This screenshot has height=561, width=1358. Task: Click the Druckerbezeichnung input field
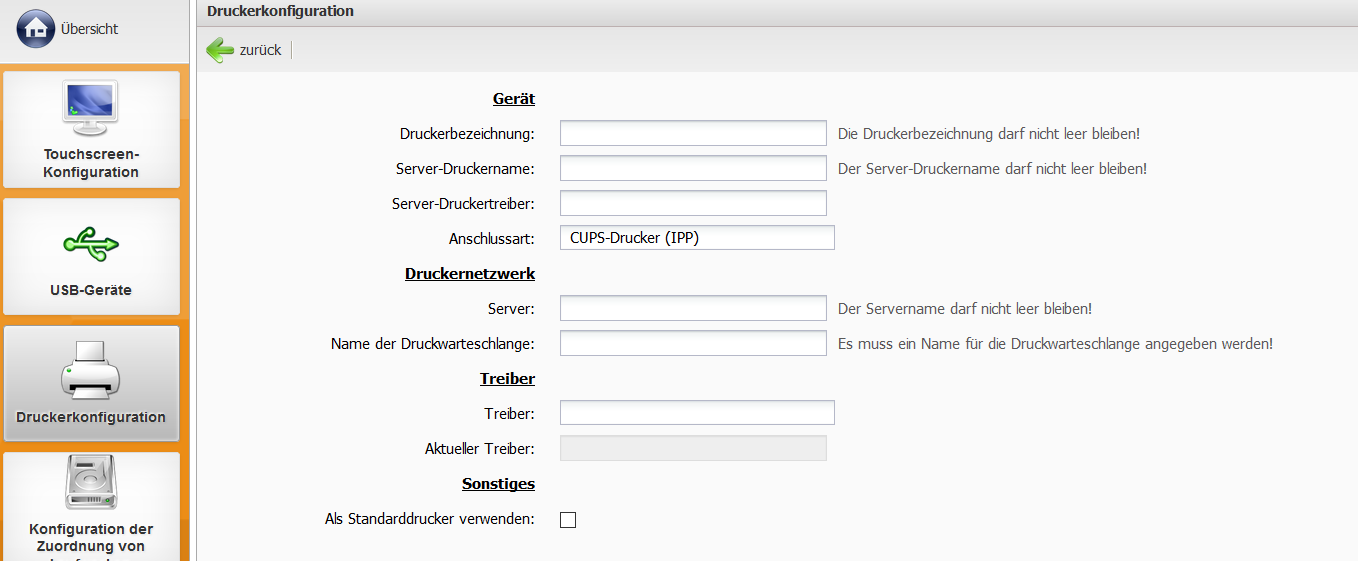692,134
